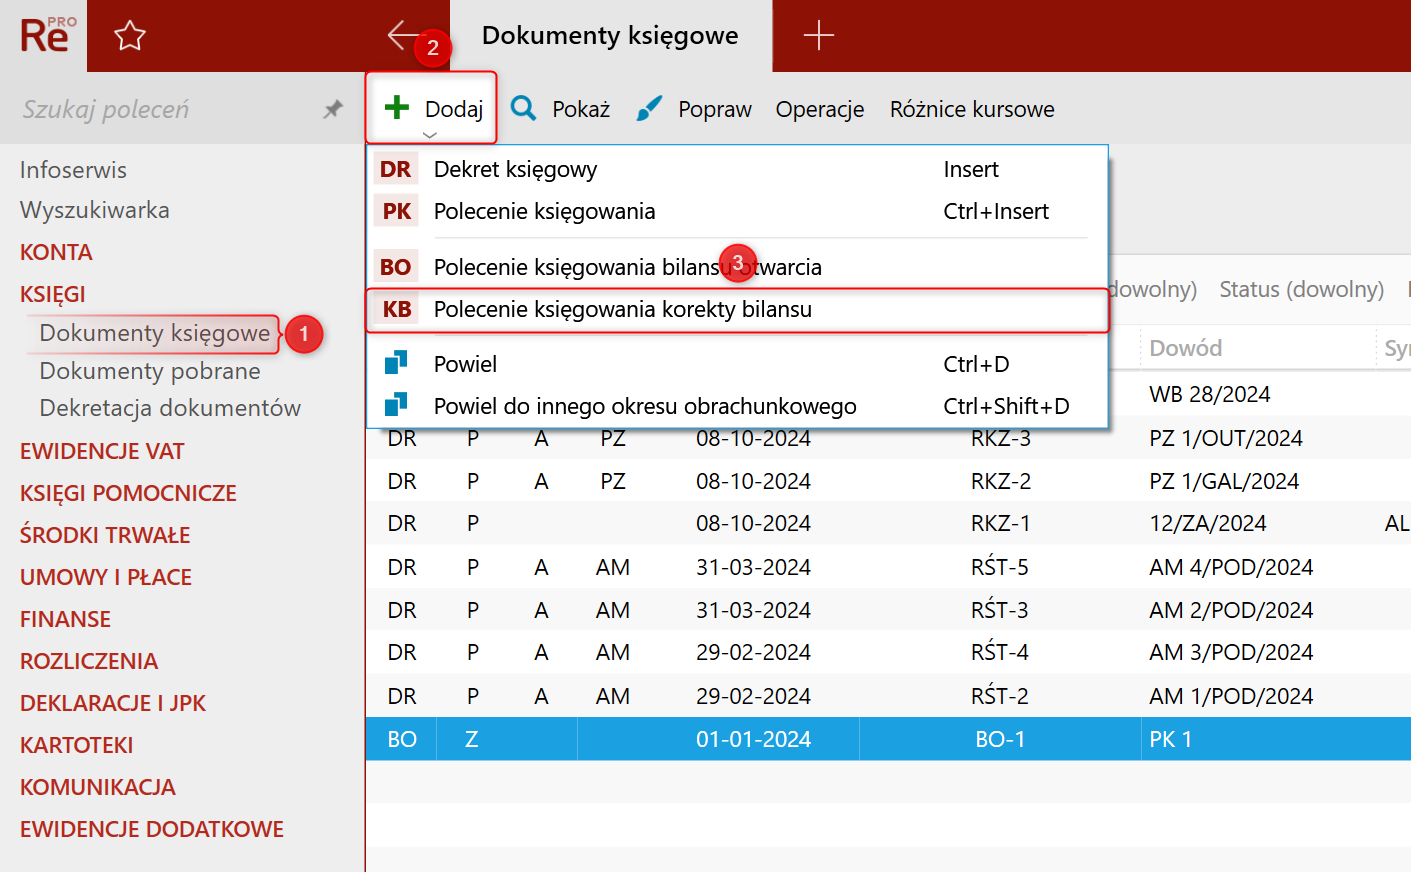Open Wyszukiwarka in the sidebar
Viewport: 1411px width, 872px height.
tap(94, 210)
